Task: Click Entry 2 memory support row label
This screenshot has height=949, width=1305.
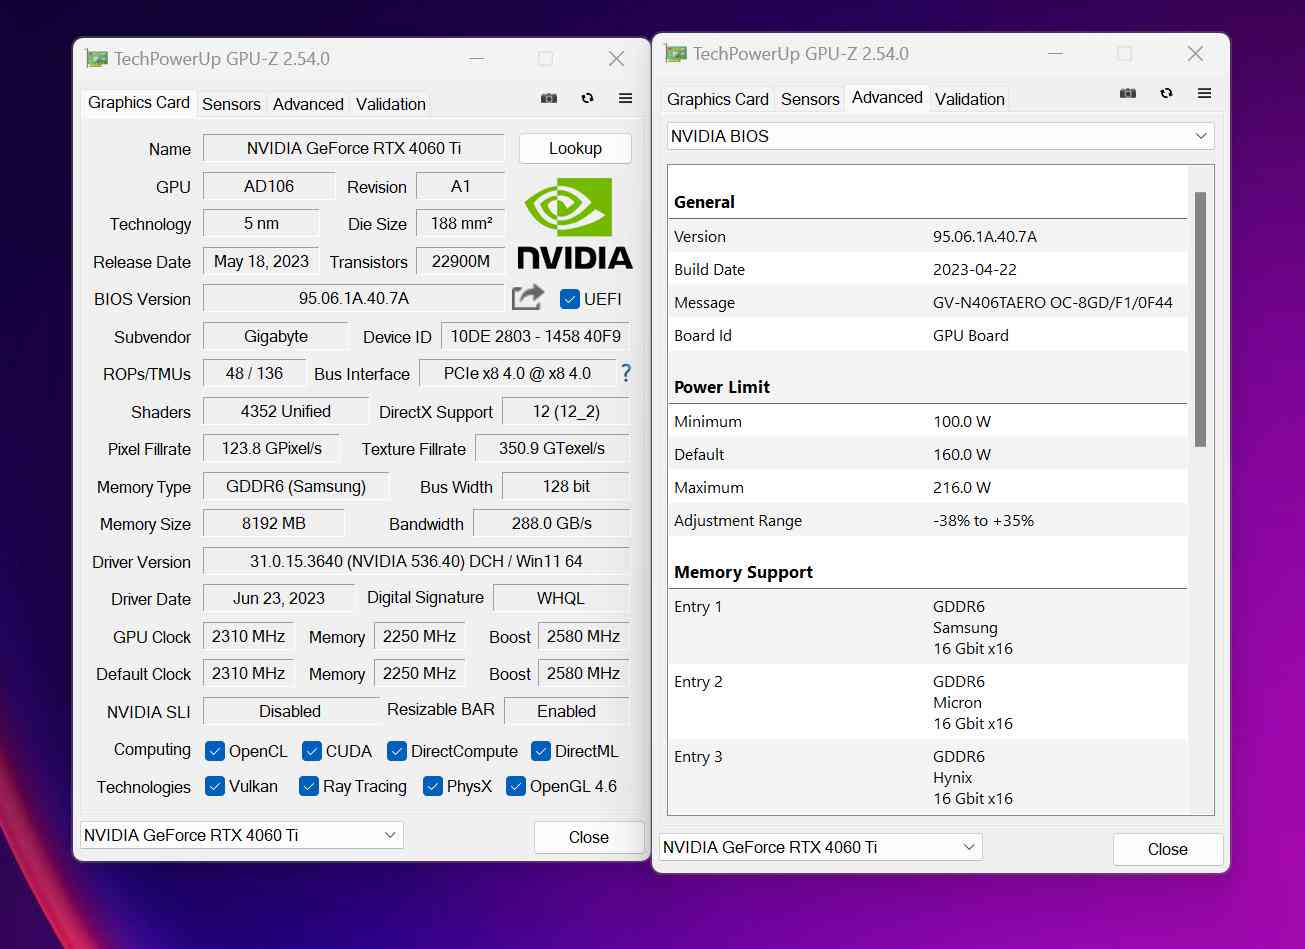Action: [x=698, y=682]
